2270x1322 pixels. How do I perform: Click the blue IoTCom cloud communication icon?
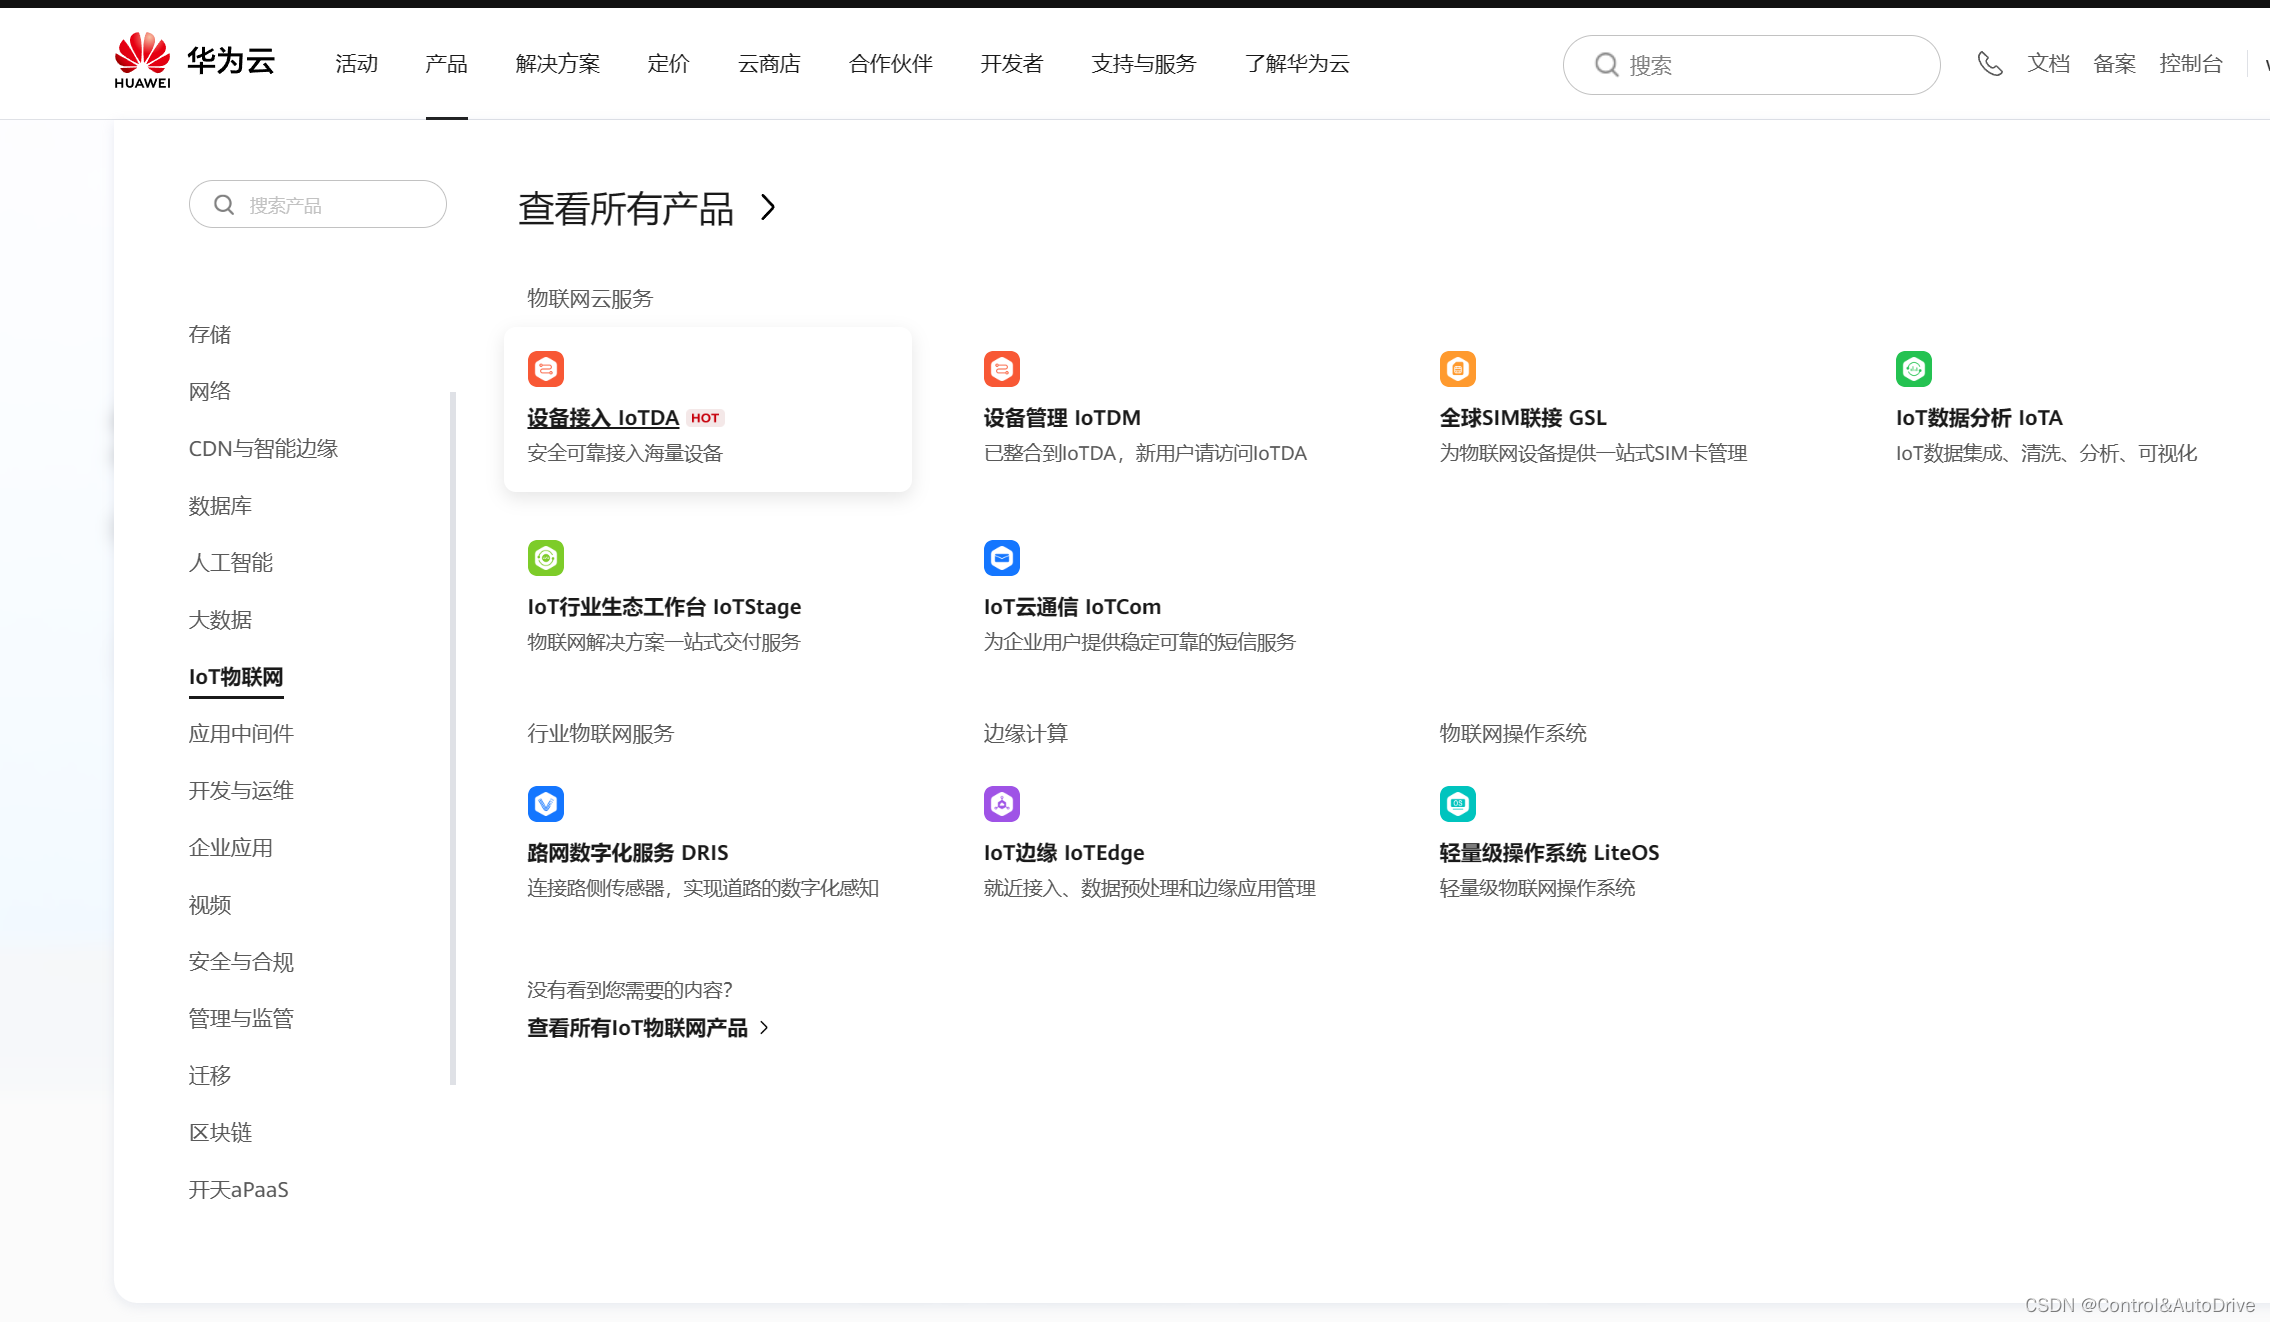(x=1001, y=558)
